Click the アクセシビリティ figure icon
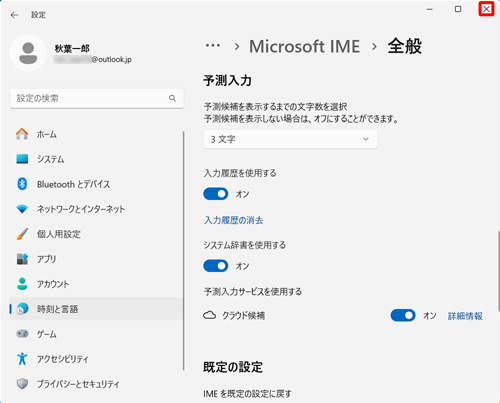This screenshot has width=500, height=403. [22, 359]
